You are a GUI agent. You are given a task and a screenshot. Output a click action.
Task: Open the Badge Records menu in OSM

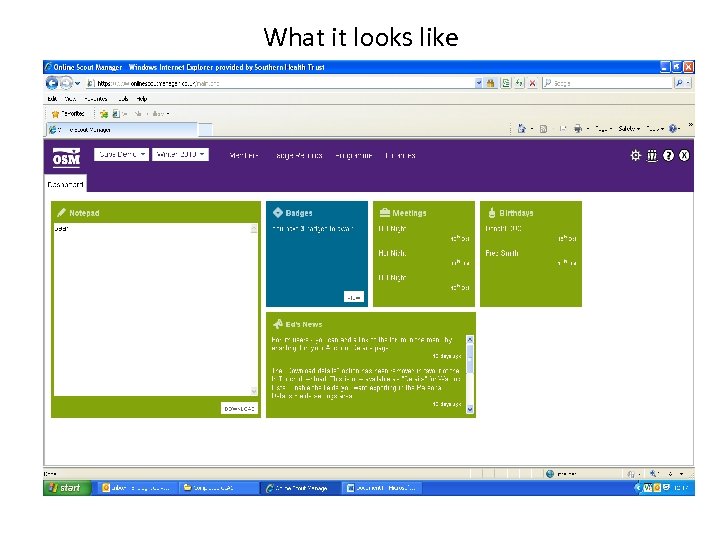[298, 156]
